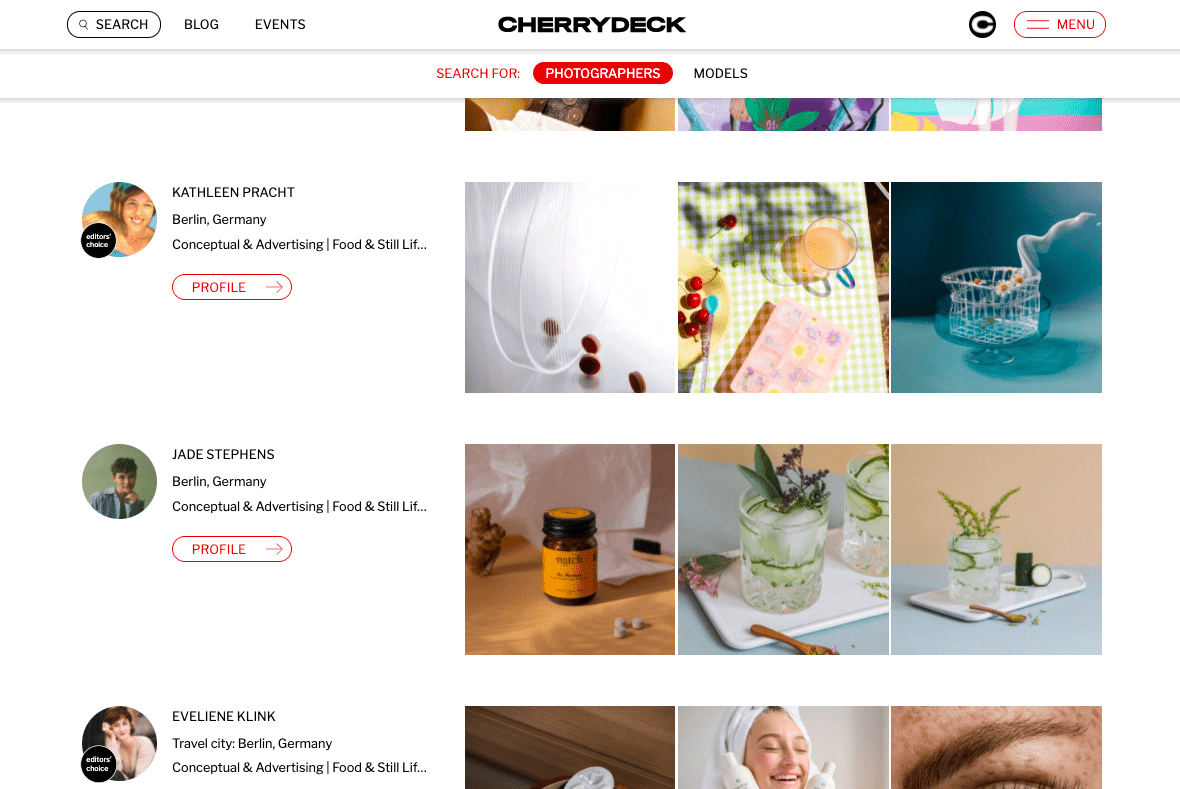The height and width of the screenshot is (789, 1180).
Task: Open Jade Stephens' PROFILE button
Action: [x=232, y=549]
